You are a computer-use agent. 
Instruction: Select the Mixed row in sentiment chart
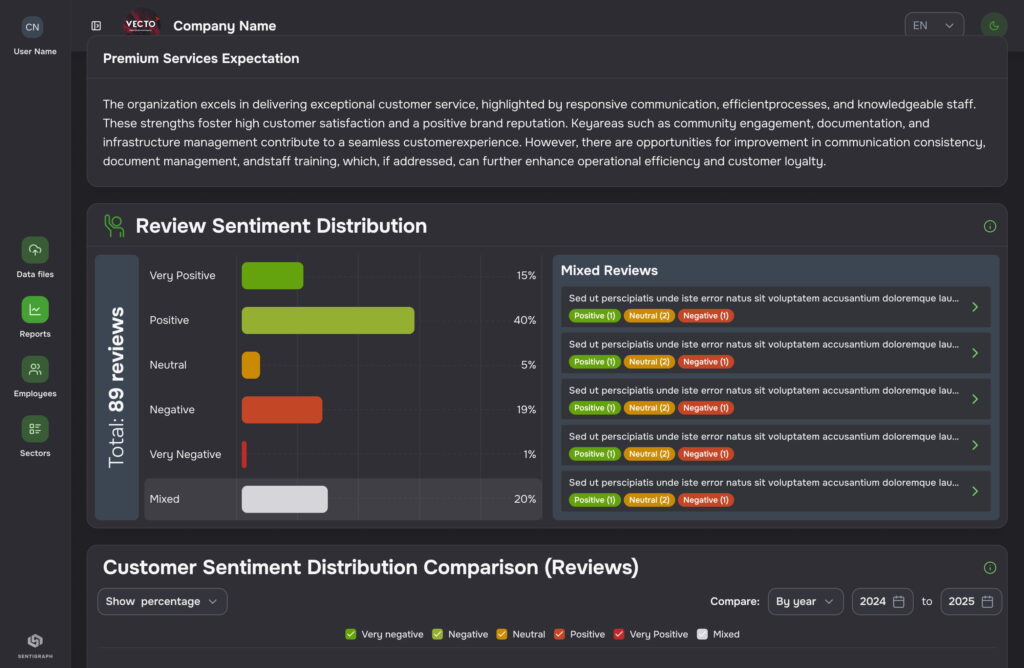pos(342,499)
